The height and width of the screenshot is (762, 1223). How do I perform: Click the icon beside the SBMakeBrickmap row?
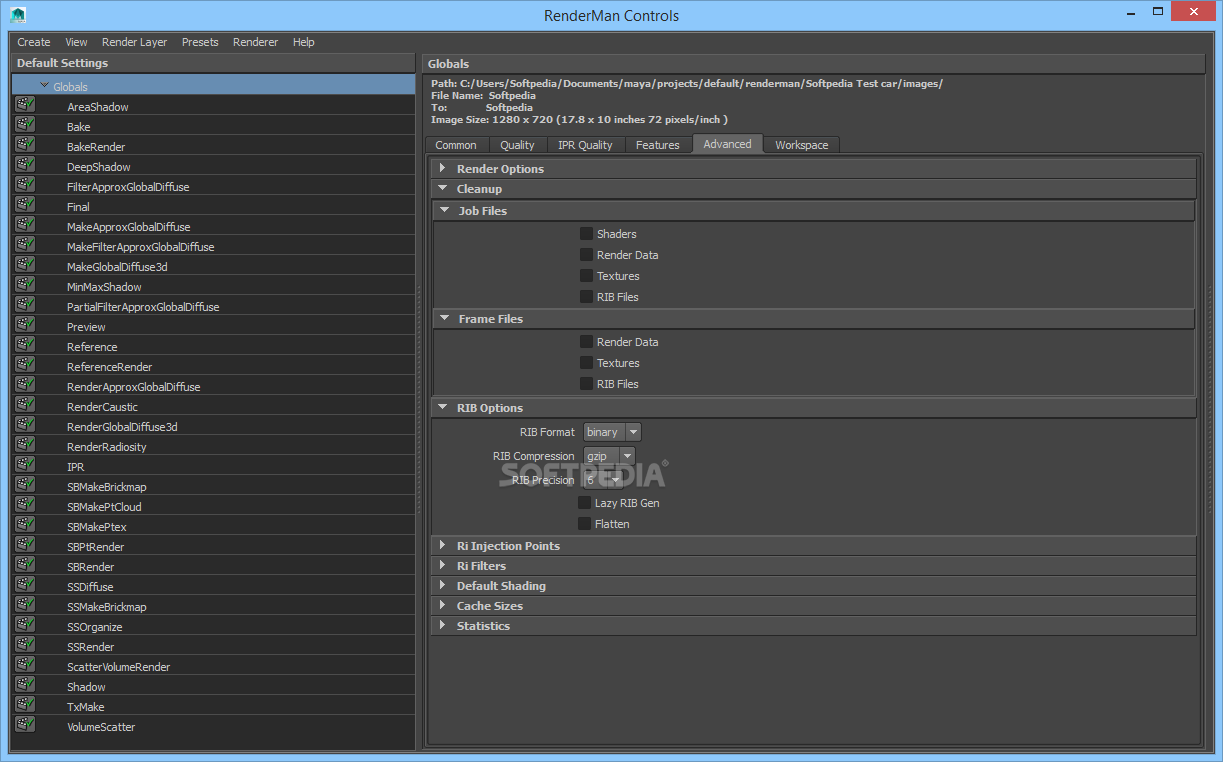[25, 485]
